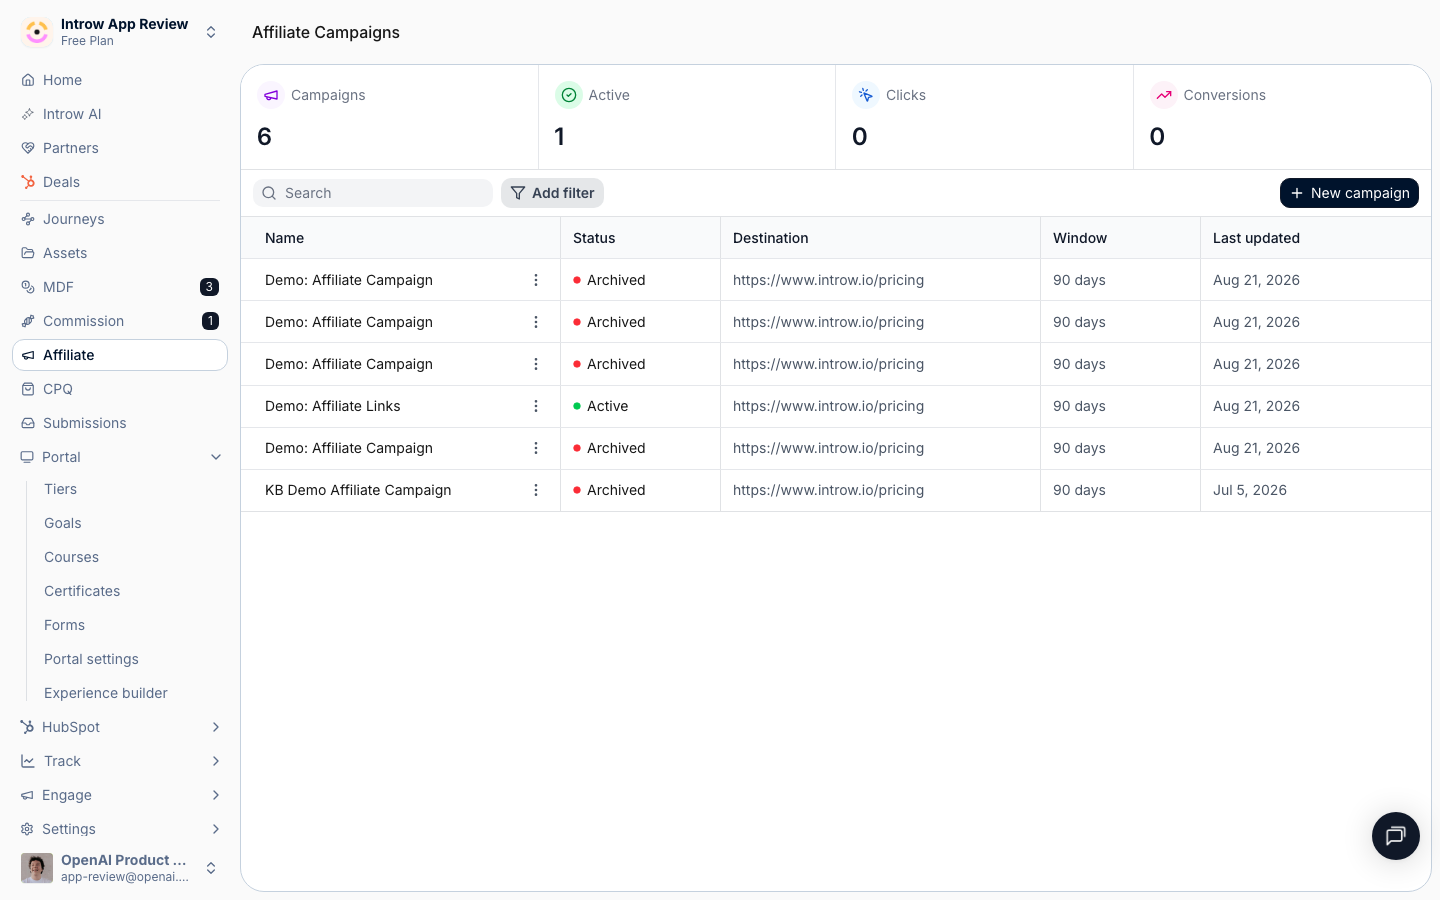The height and width of the screenshot is (900, 1440).
Task: Select the 'KB Demo Affiliate Campaign' name
Action: [358, 490]
